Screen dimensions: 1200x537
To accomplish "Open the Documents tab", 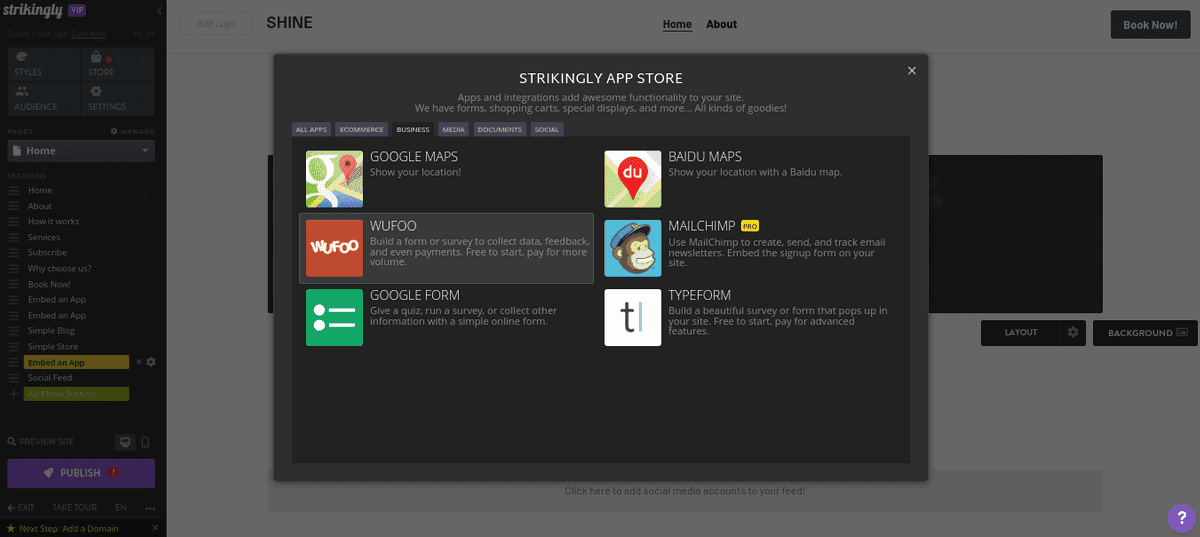I will coord(499,129).
